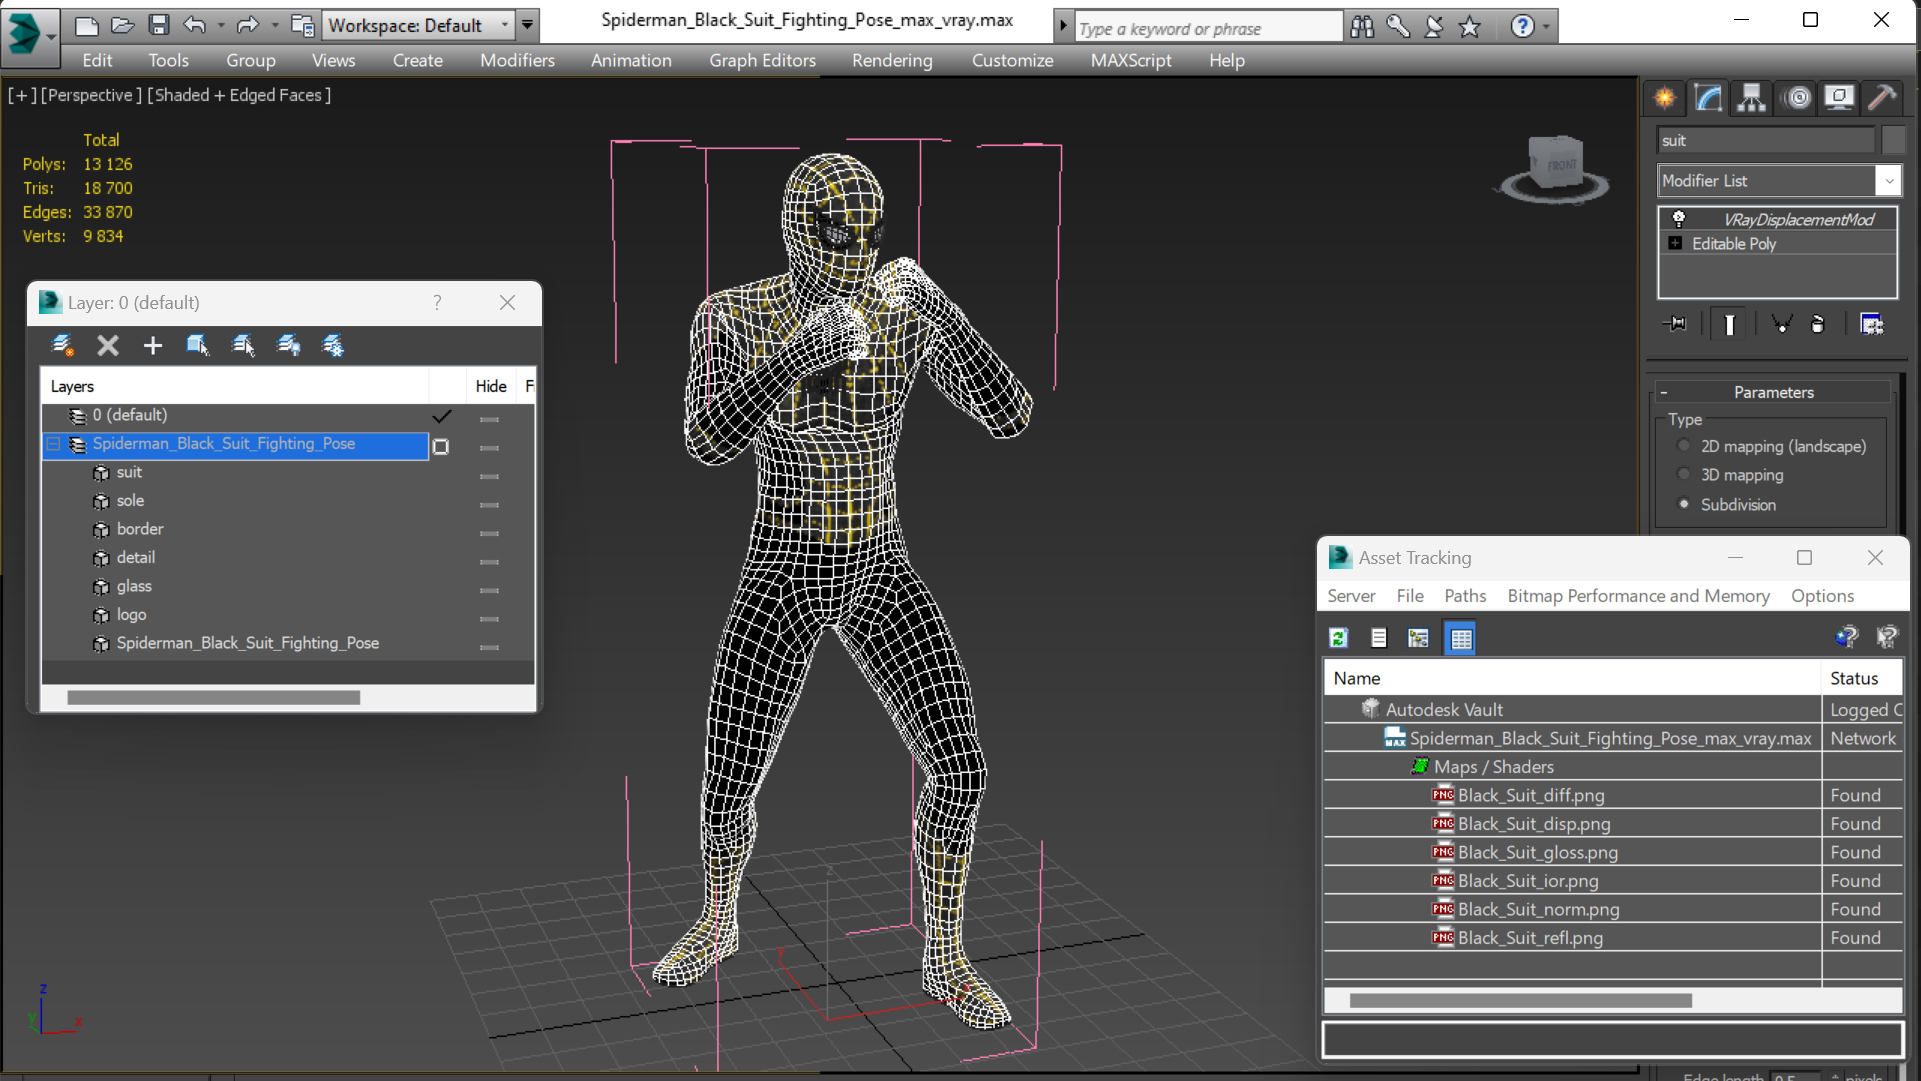The height and width of the screenshot is (1081, 1921).
Task: Click Create New Layer icon
Action: point(62,346)
